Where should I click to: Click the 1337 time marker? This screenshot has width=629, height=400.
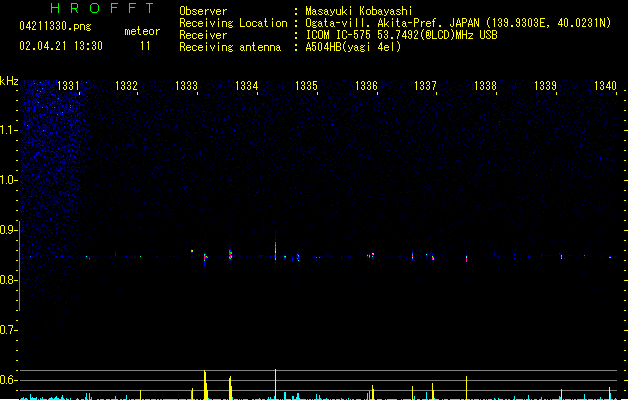(x=425, y=86)
